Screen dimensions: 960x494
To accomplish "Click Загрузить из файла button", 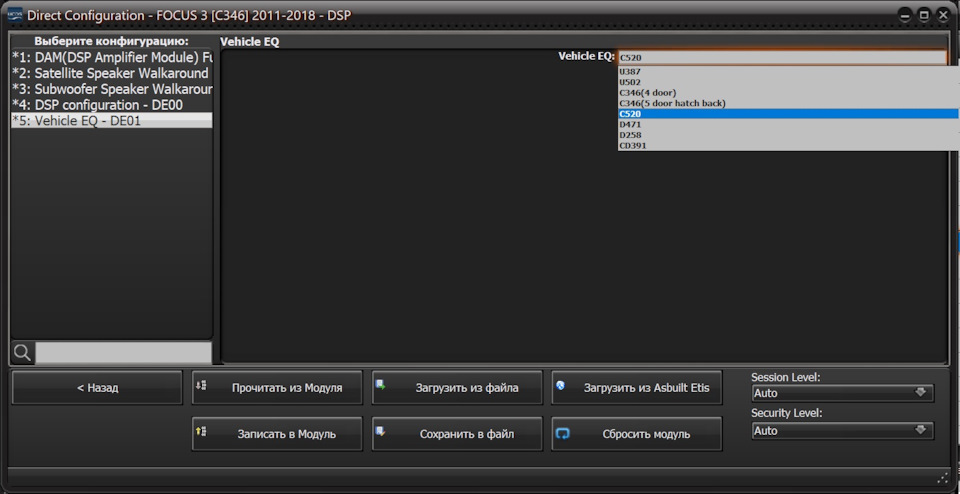I will coord(457,387).
